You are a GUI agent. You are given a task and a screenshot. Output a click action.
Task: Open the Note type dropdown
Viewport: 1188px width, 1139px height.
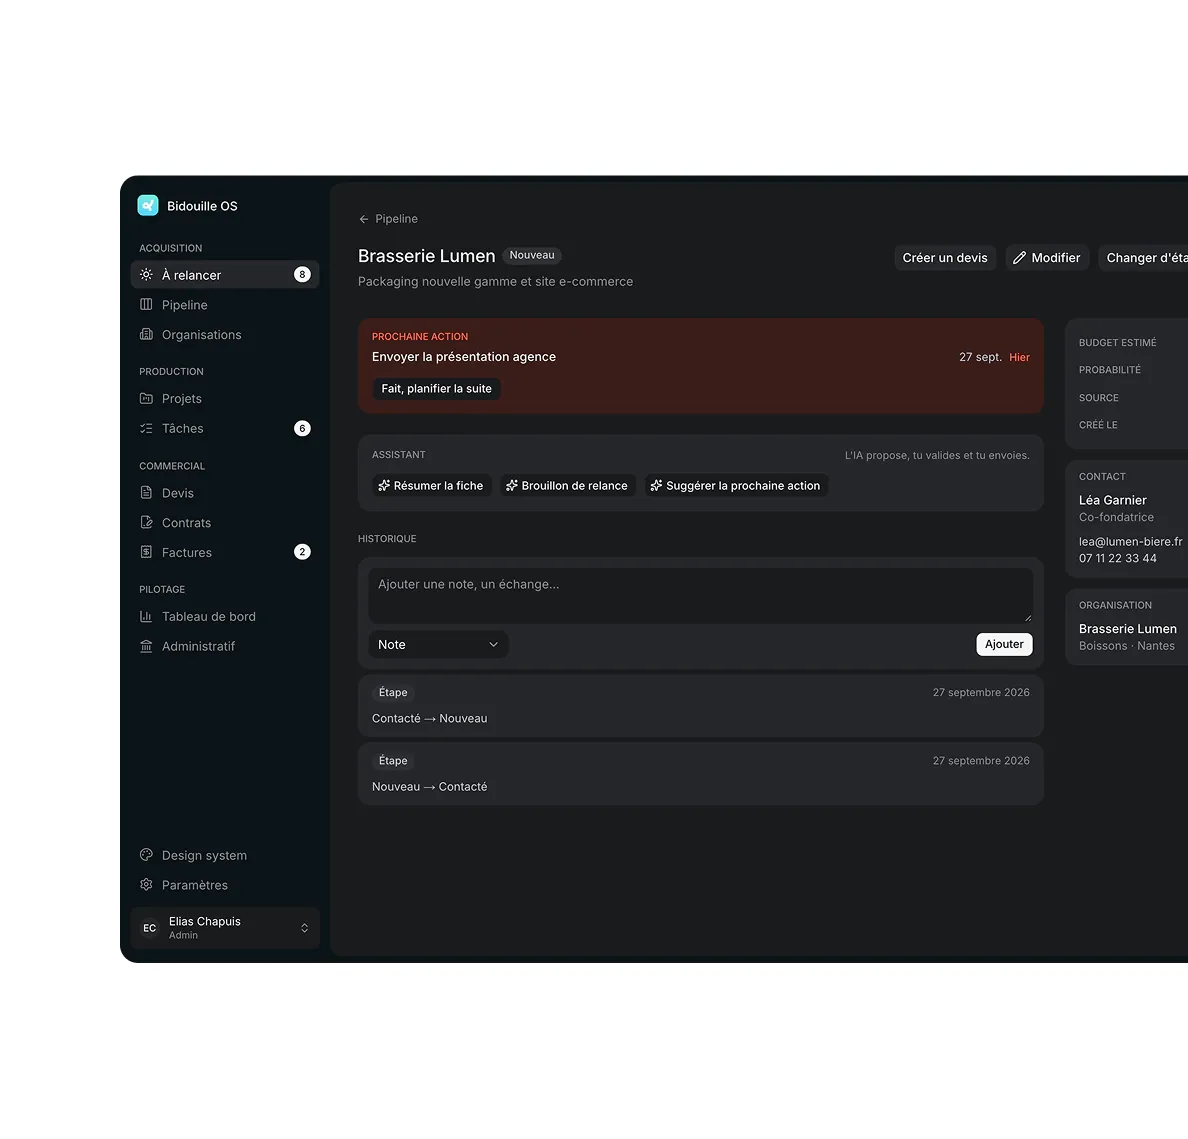(438, 644)
